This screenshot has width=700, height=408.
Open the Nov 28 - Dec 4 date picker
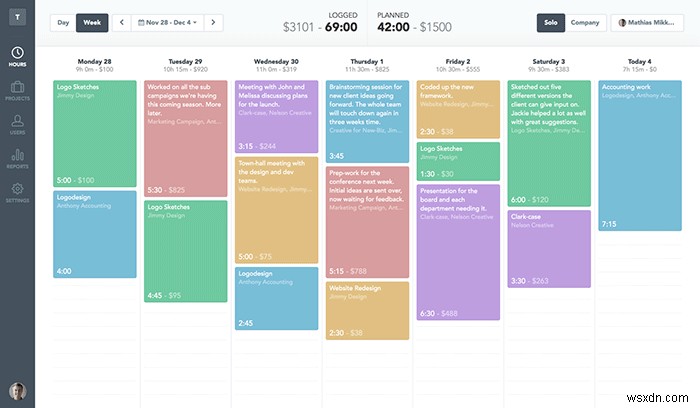coord(169,20)
